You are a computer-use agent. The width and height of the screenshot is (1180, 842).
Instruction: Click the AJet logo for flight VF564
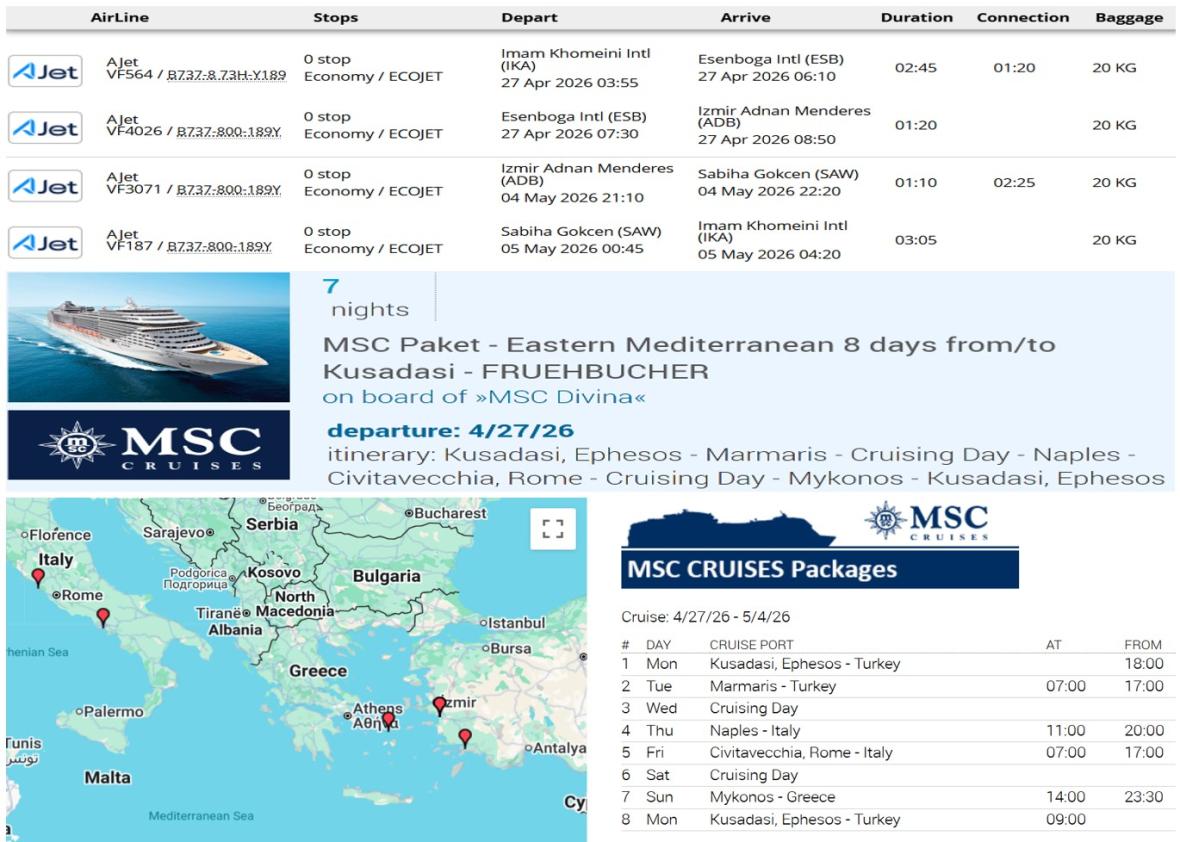coord(45,72)
